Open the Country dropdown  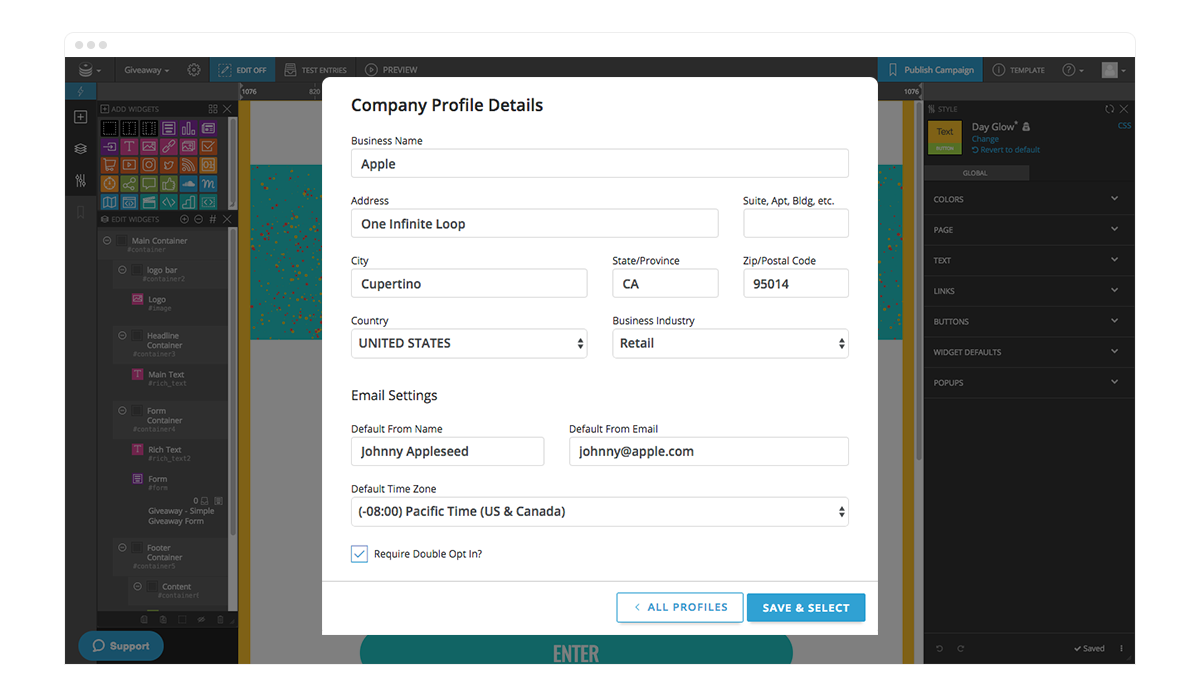468,343
